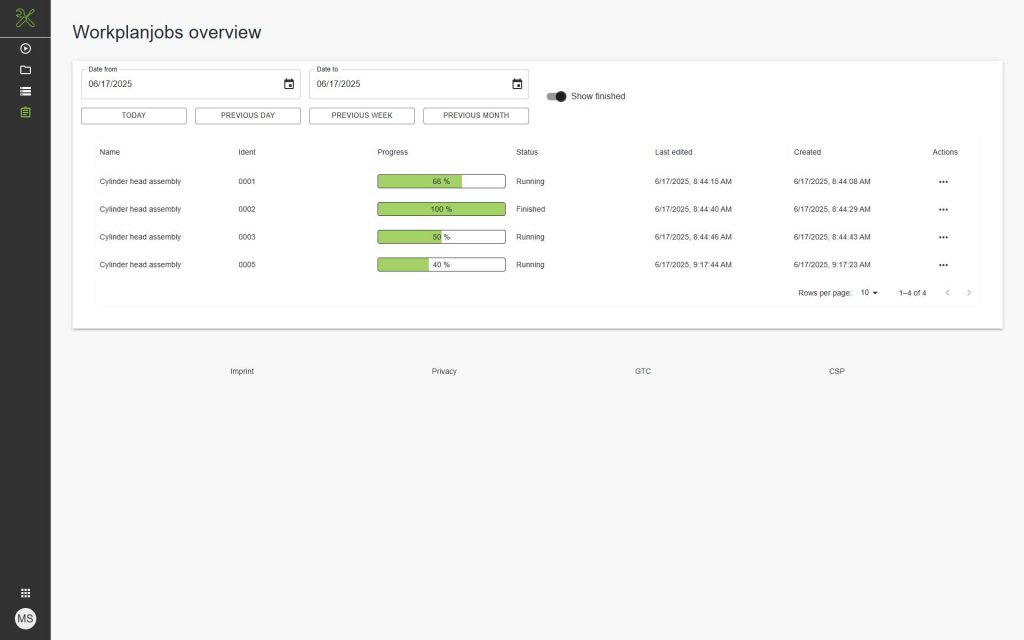
Task: Open the green clipboard workplanjobs icon
Action: pos(25,112)
